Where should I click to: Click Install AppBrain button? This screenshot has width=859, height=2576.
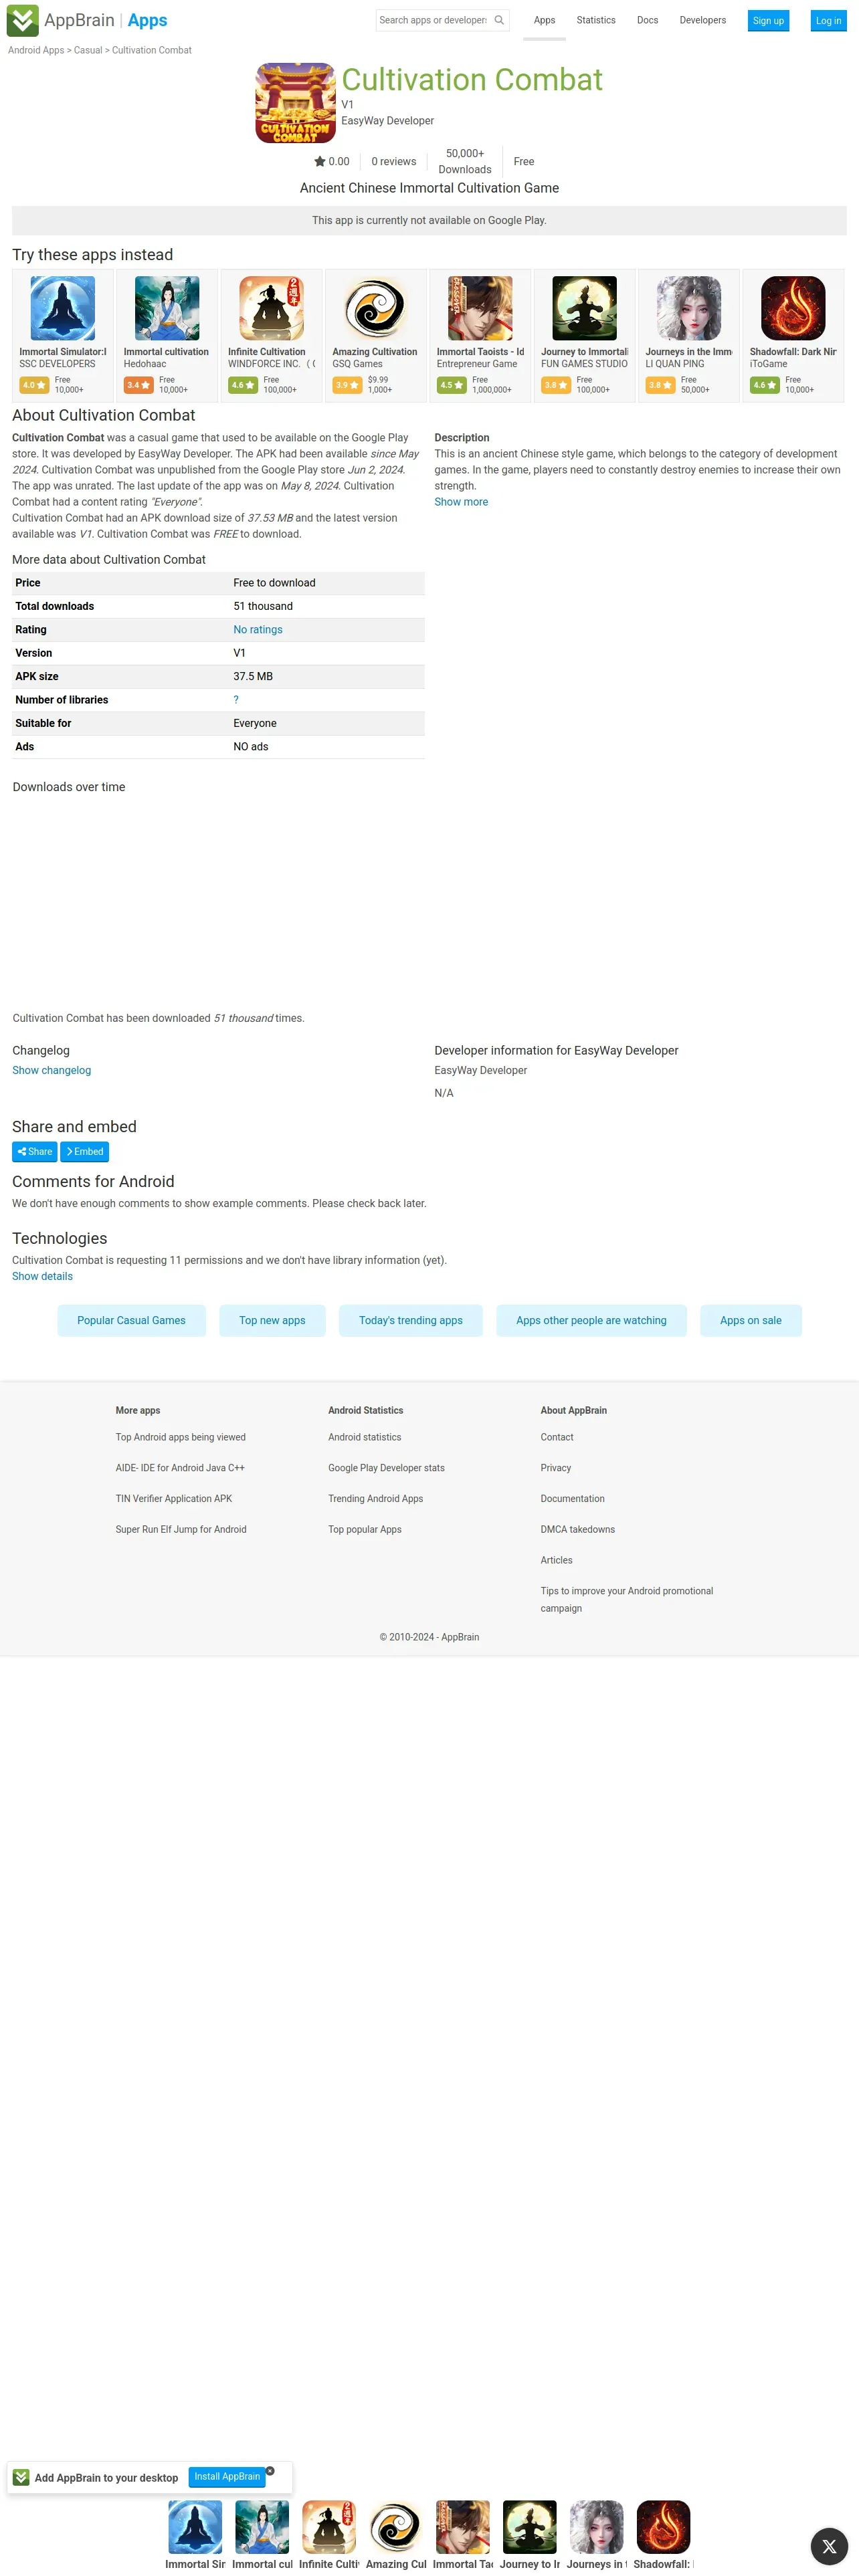(x=227, y=2477)
